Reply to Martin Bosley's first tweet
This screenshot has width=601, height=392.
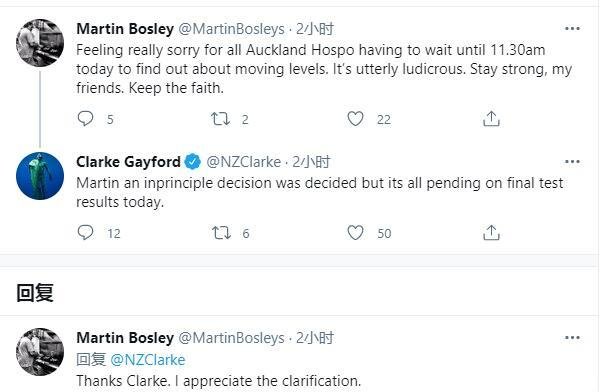(x=85, y=119)
